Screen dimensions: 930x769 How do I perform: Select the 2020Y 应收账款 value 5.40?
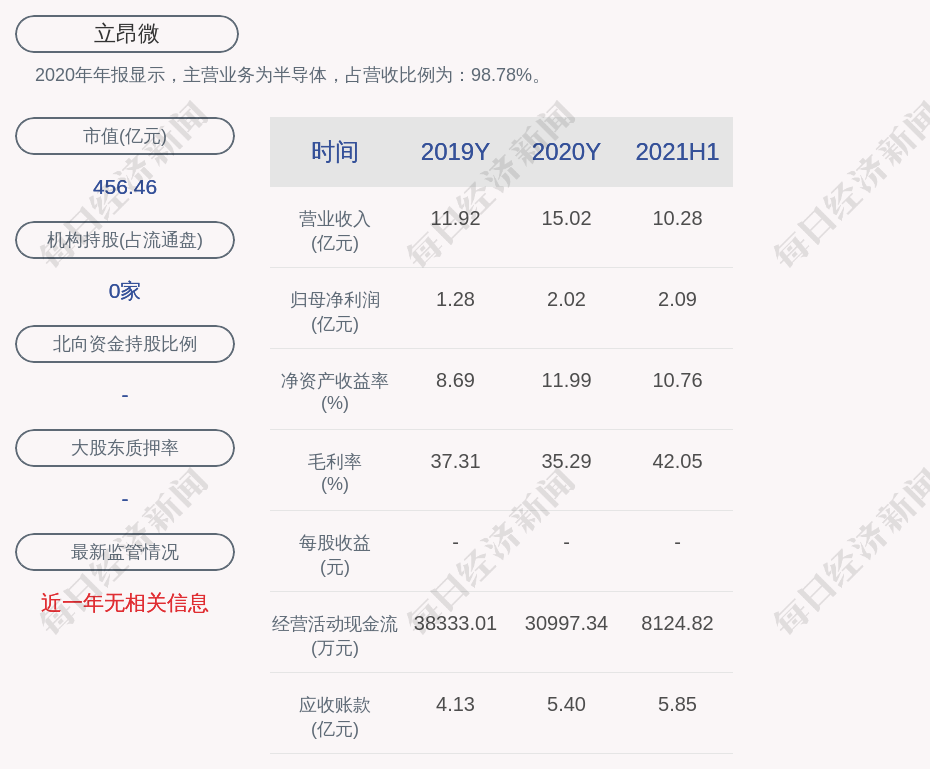(566, 704)
